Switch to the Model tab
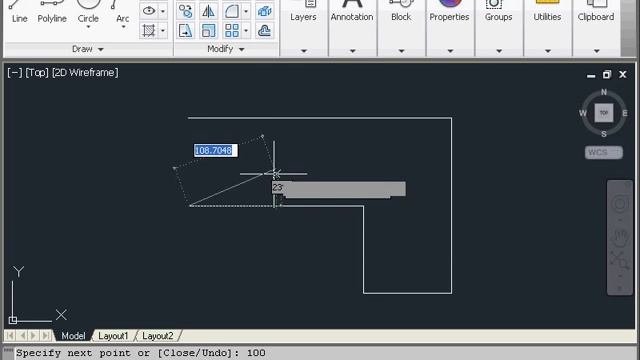 point(73,336)
